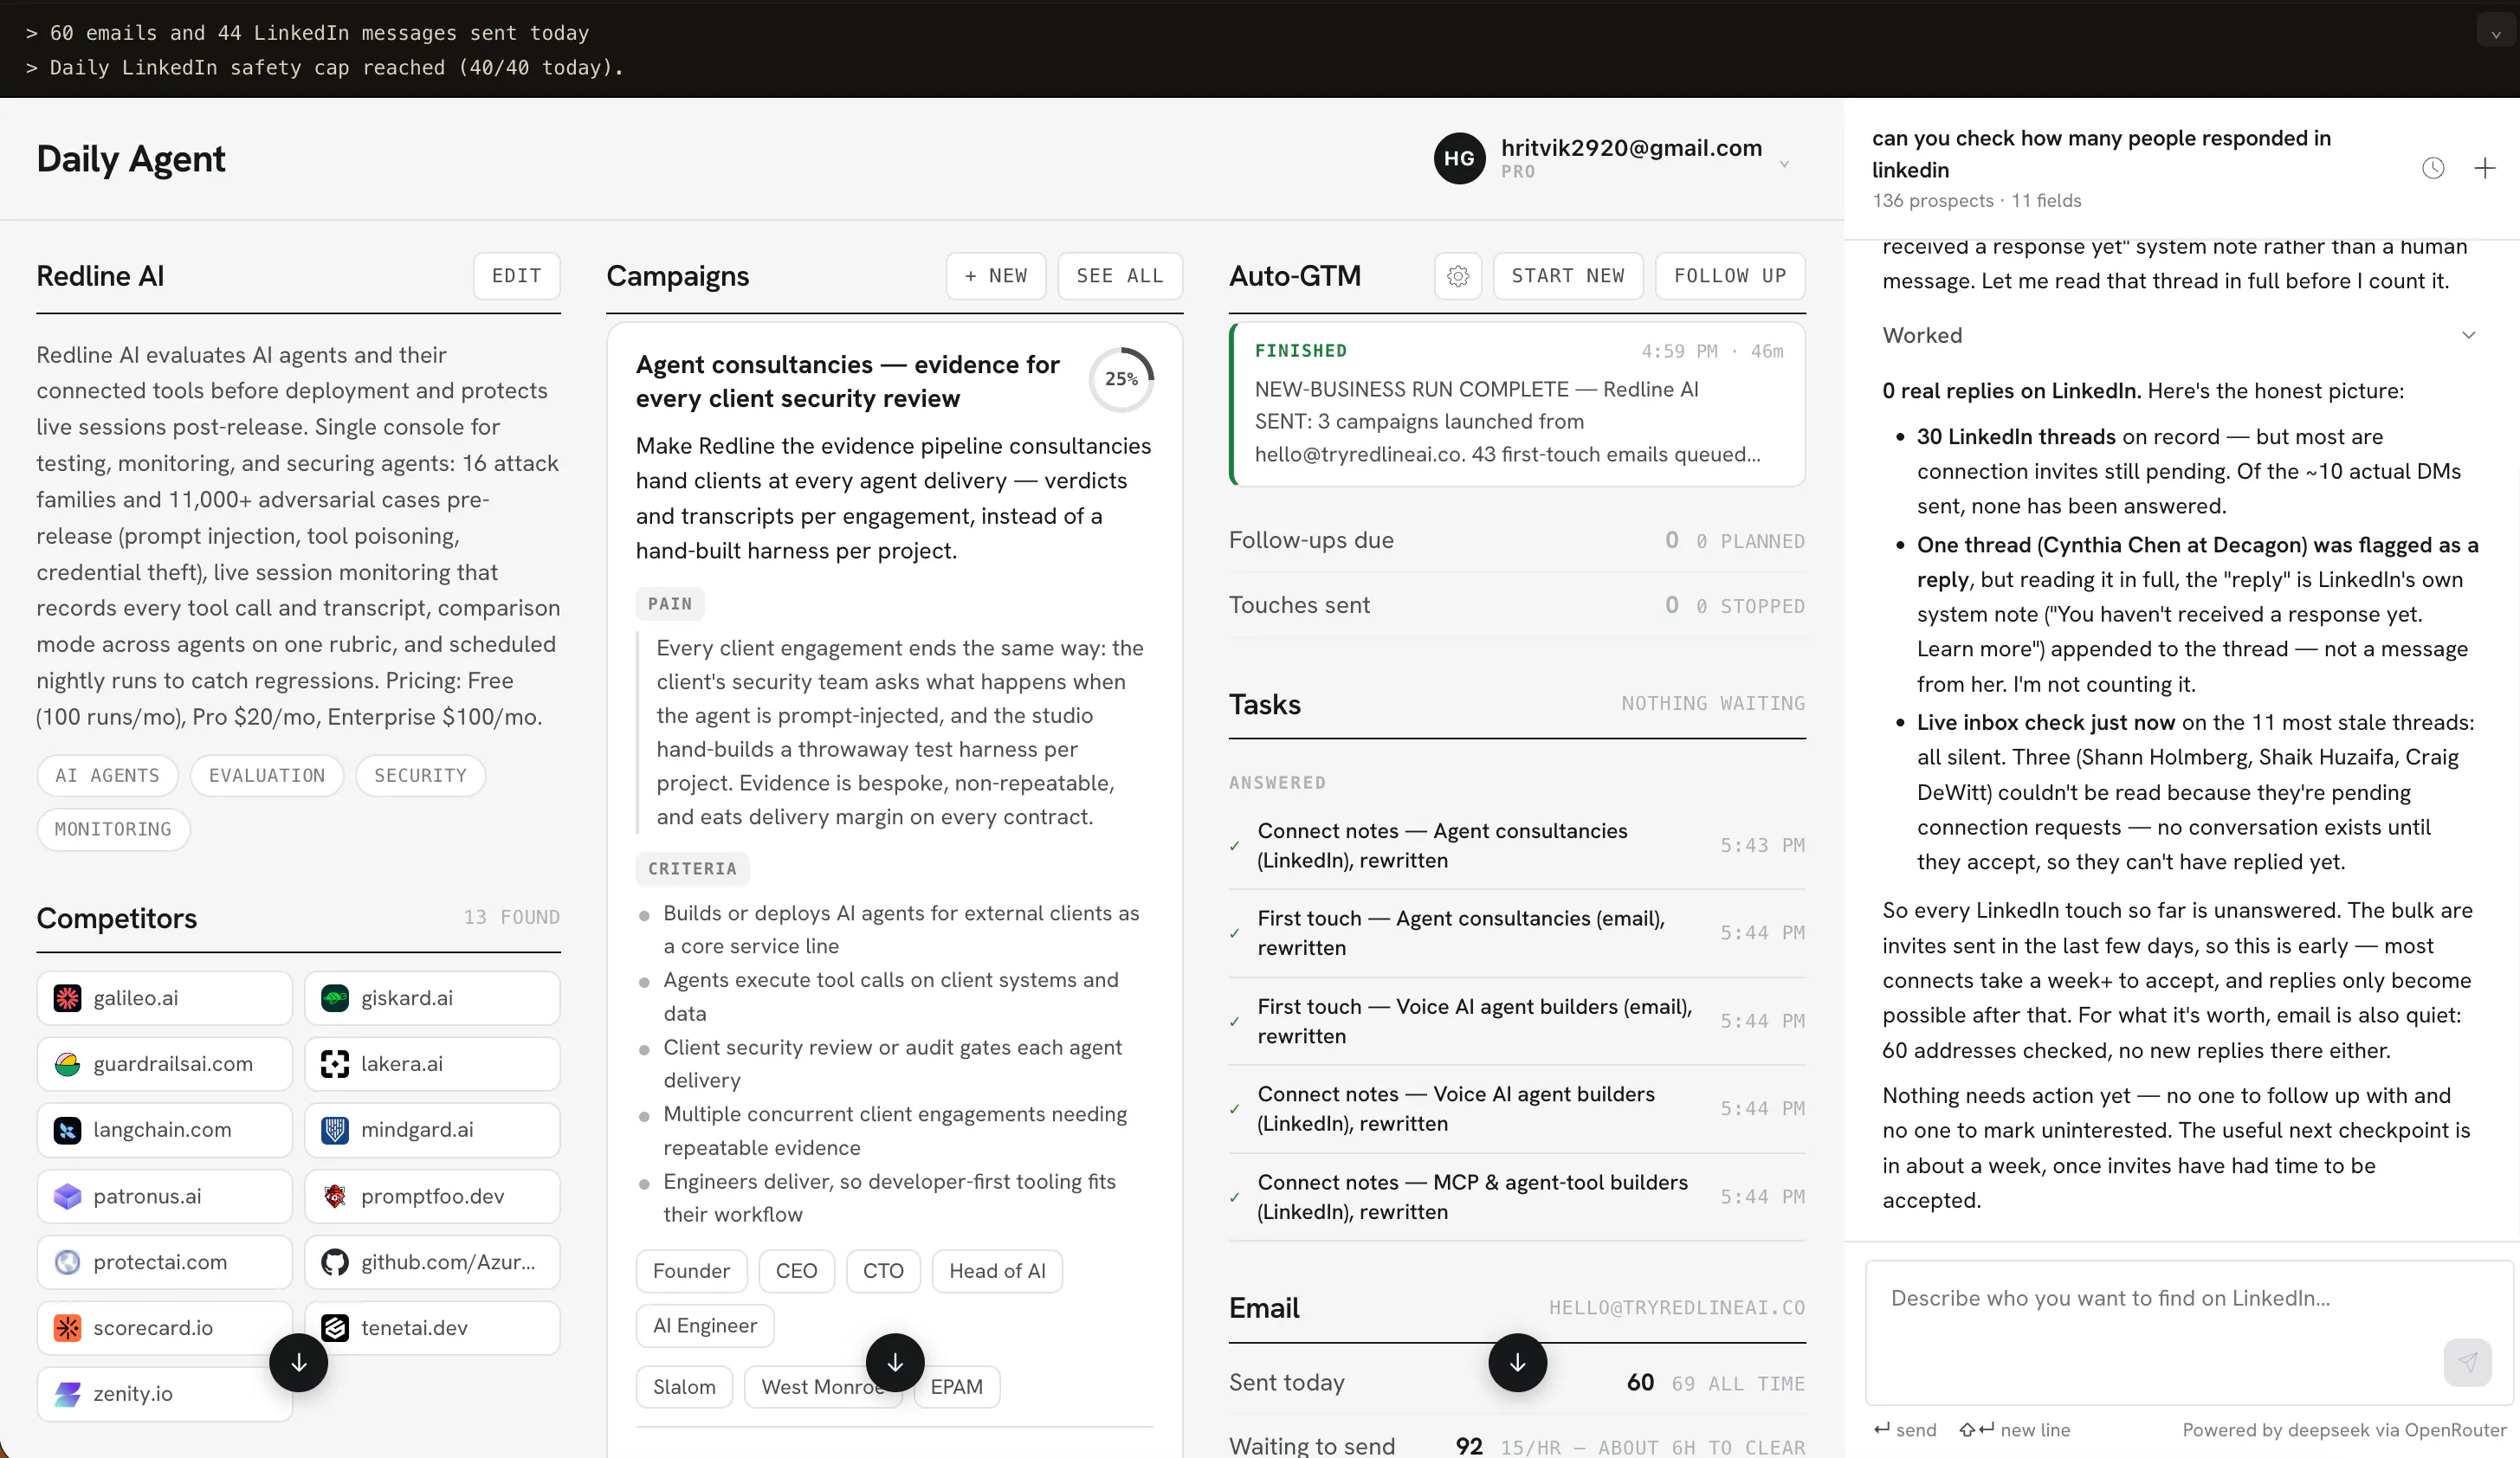Click the galileo.ai competitor logo
Image resolution: width=2520 pixels, height=1458 pixels.
(67, 998)
